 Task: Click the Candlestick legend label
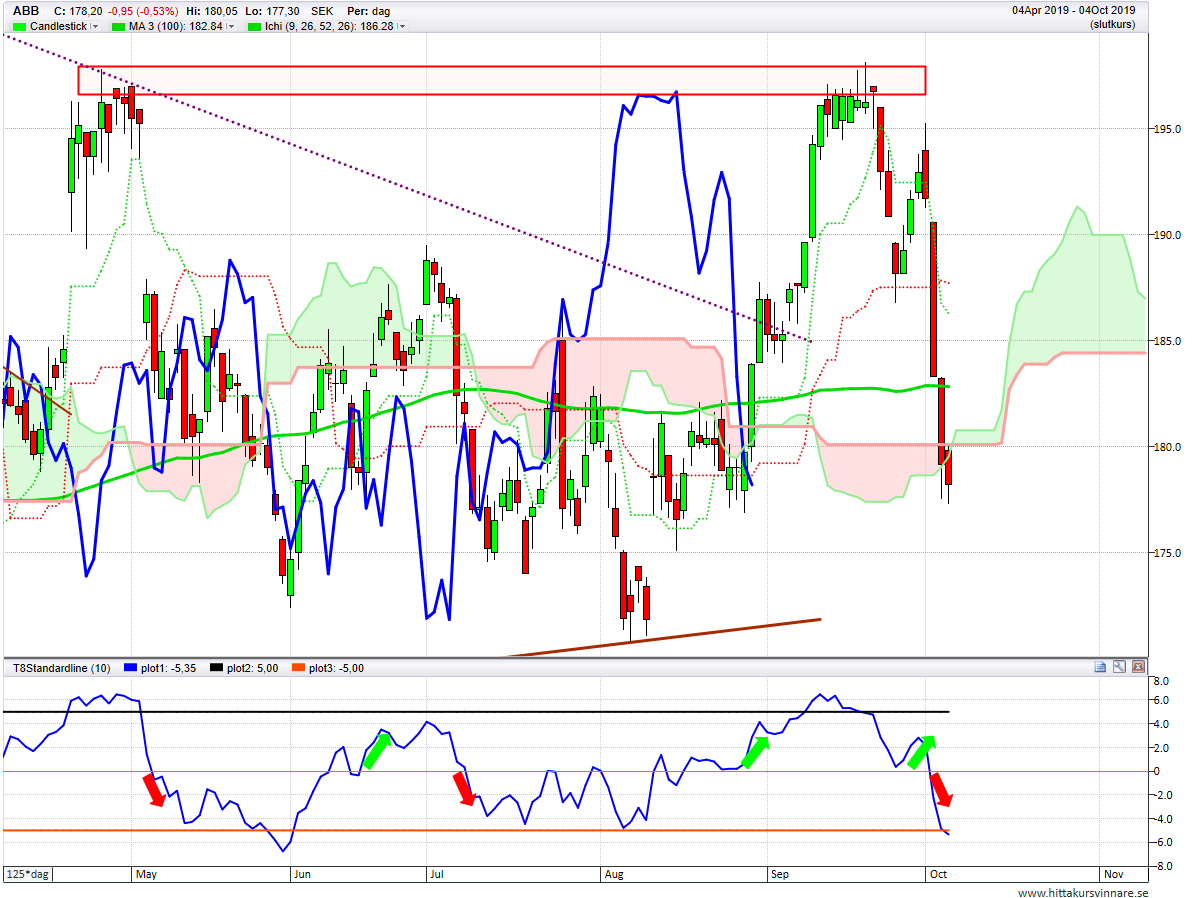coord(59,26)
